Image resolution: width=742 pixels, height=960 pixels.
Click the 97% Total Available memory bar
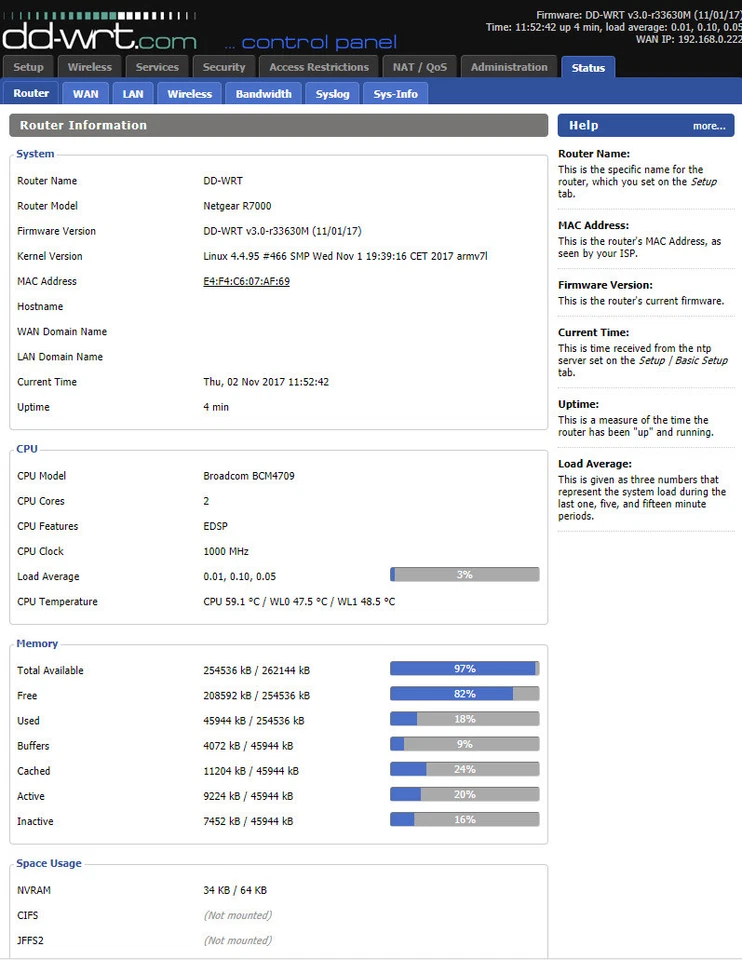[464, 668]
